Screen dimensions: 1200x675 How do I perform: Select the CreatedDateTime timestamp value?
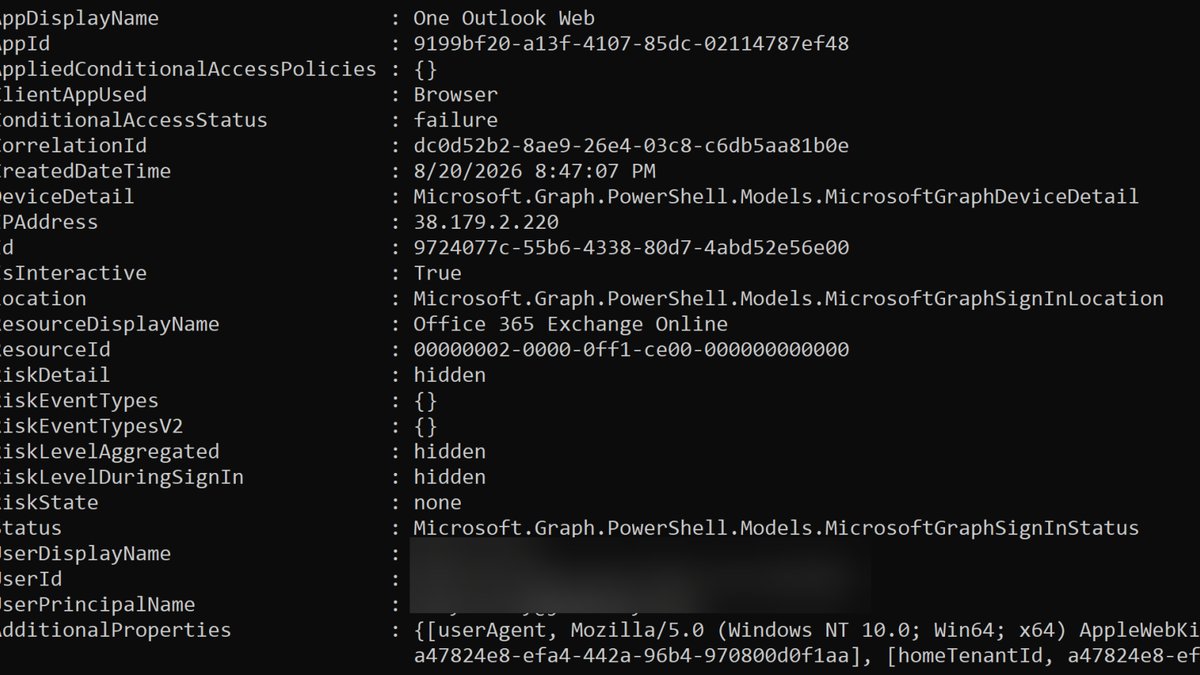click(x=534, y=171)
